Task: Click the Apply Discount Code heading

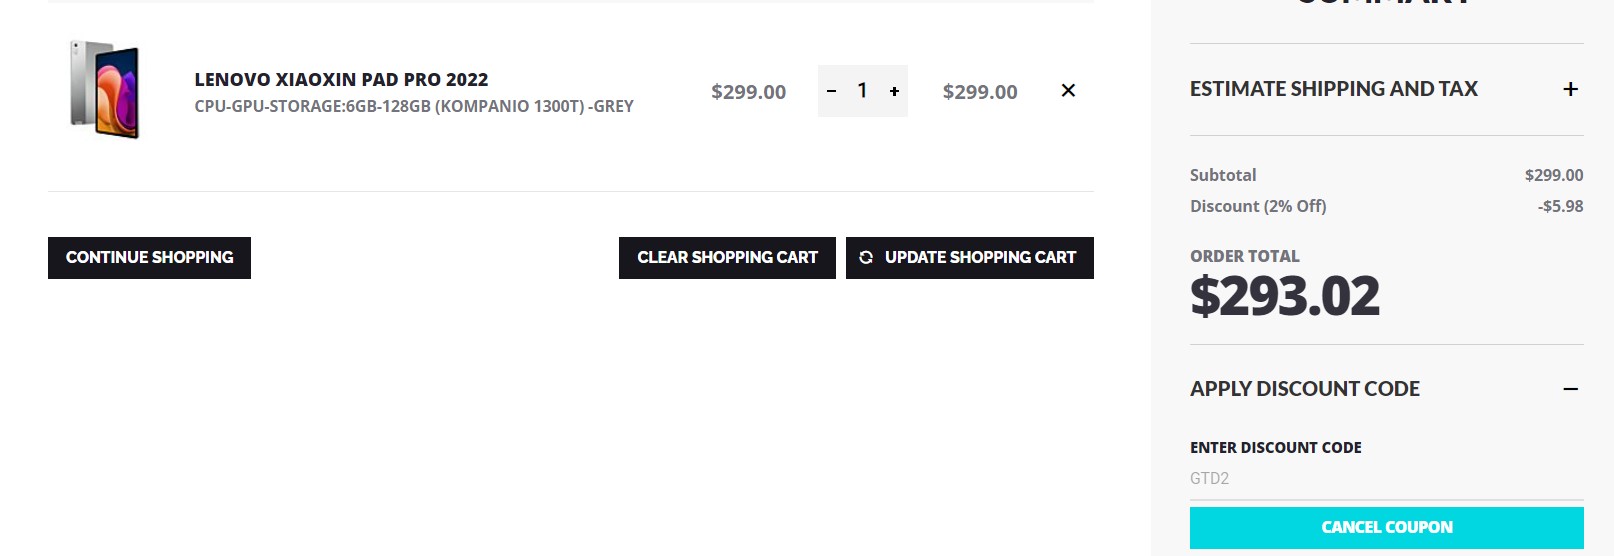Action: tap(1304, 389)
